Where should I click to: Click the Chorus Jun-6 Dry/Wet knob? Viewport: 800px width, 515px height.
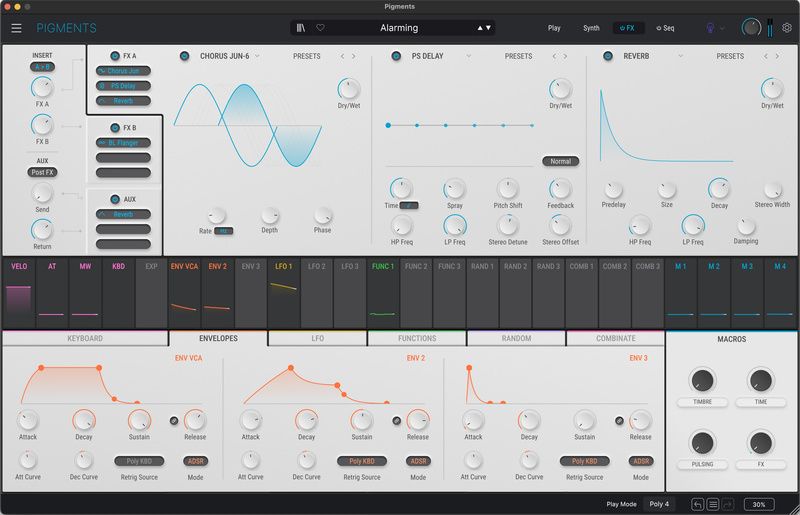(349, 89)
